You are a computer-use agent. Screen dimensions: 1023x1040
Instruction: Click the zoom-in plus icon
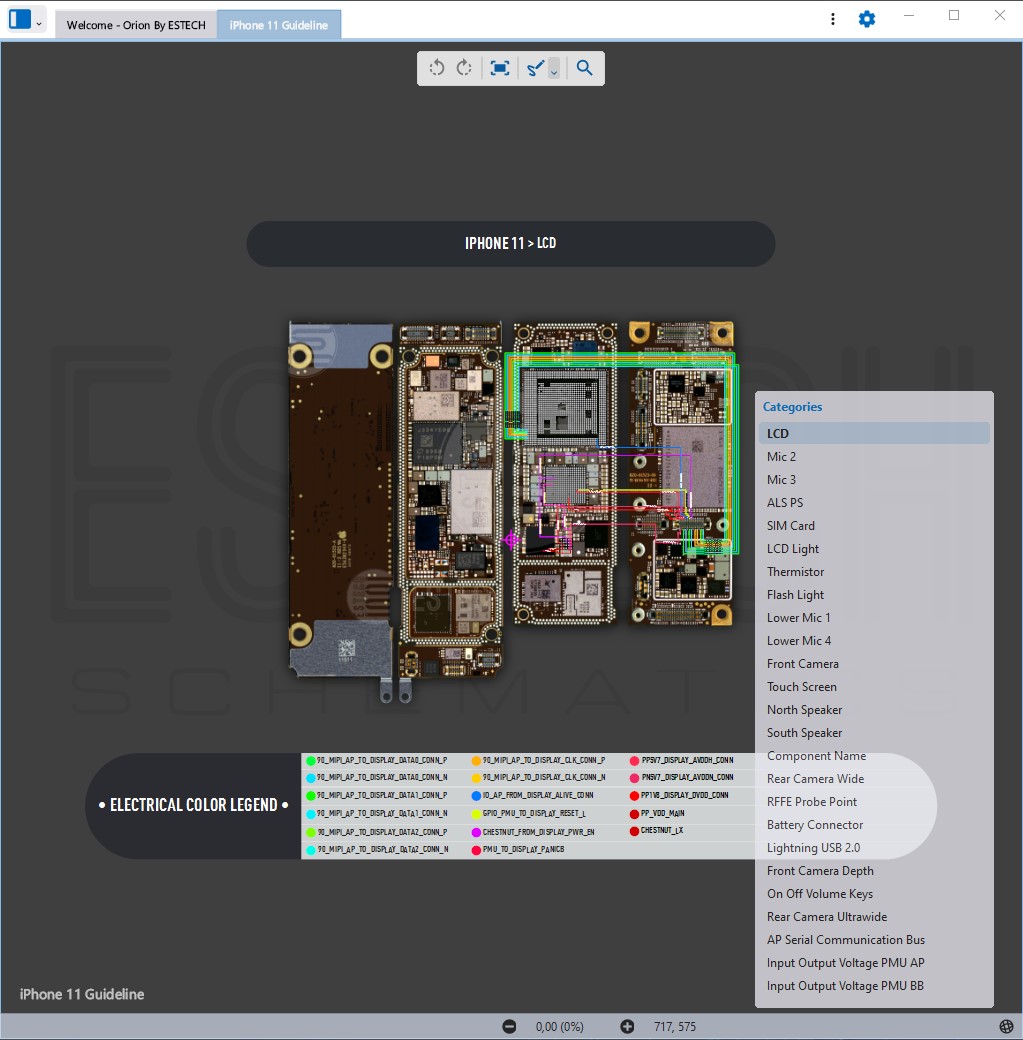click(x=627, y=1027)
